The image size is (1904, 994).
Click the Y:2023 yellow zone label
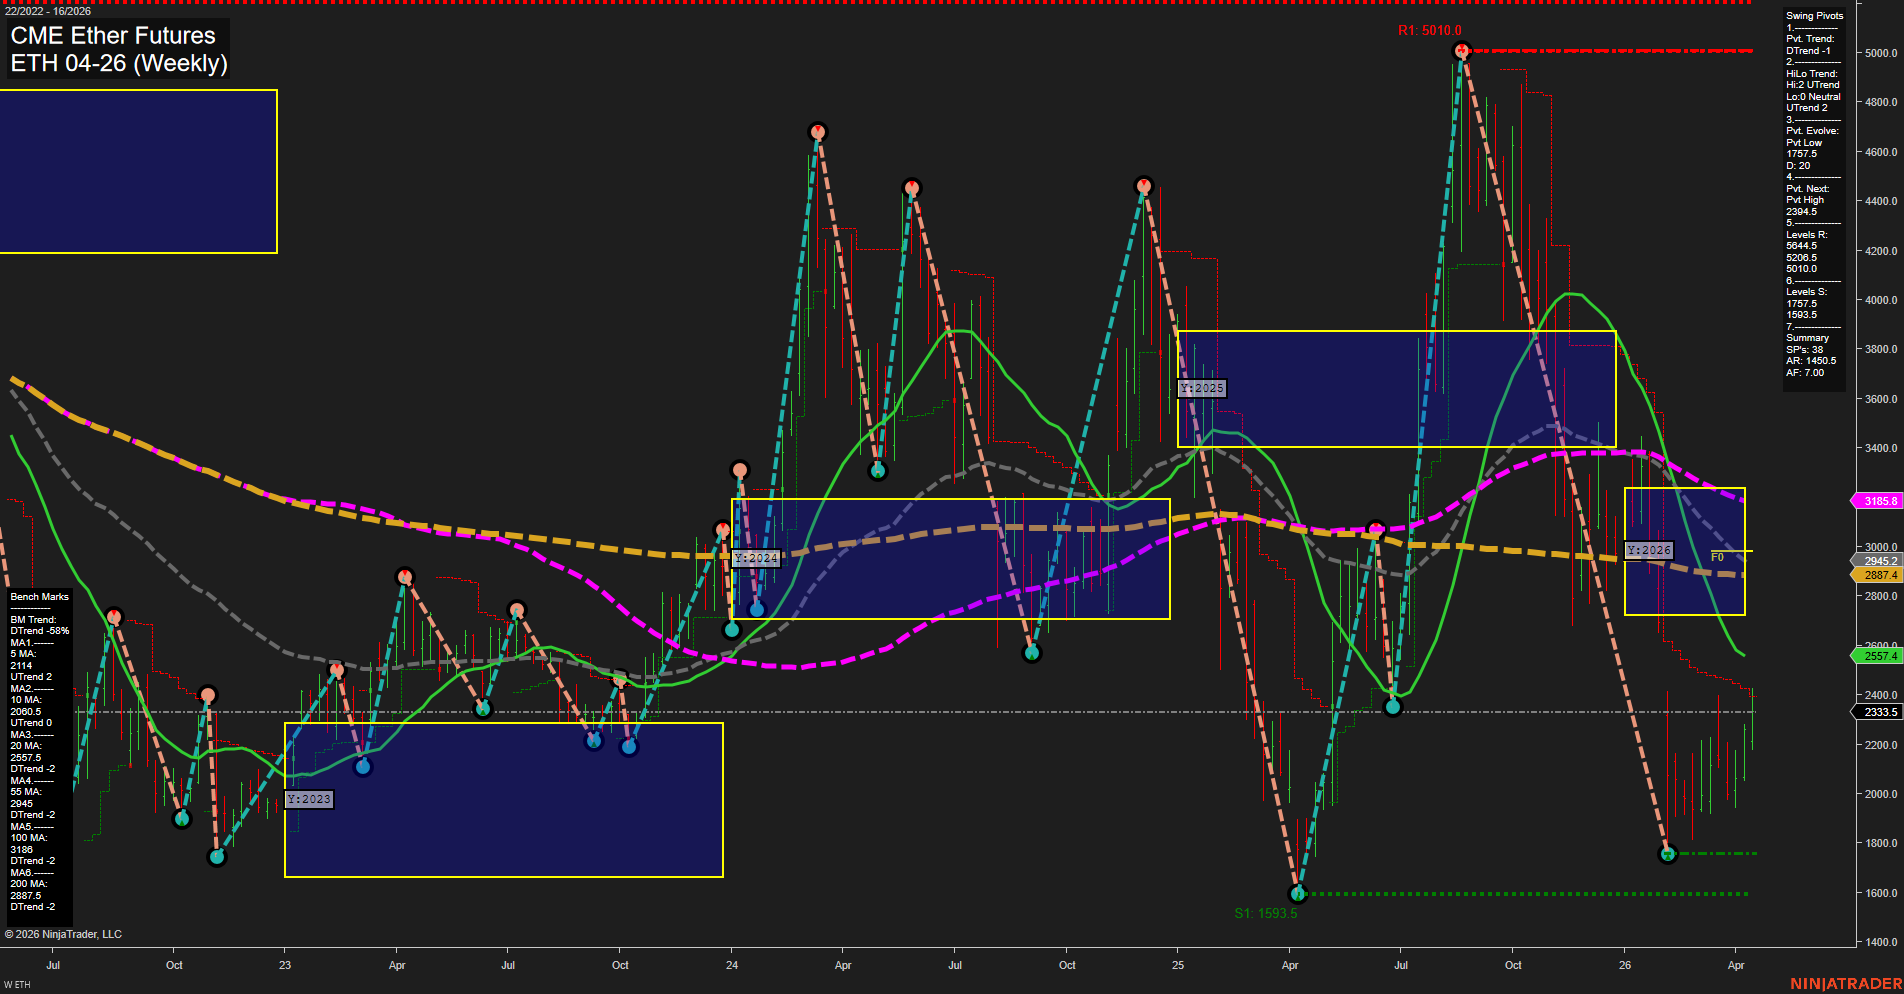308,799
